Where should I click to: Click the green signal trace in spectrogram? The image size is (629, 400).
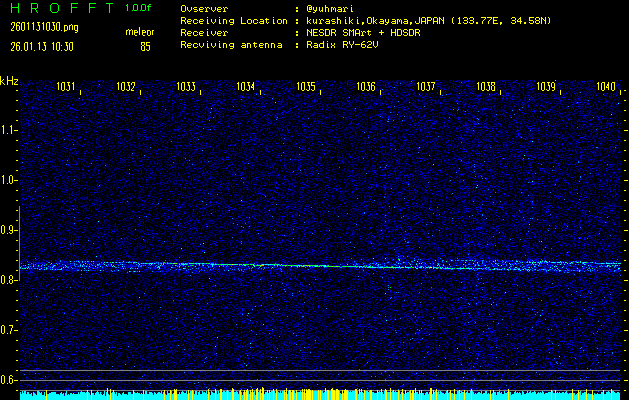(300, 265)
